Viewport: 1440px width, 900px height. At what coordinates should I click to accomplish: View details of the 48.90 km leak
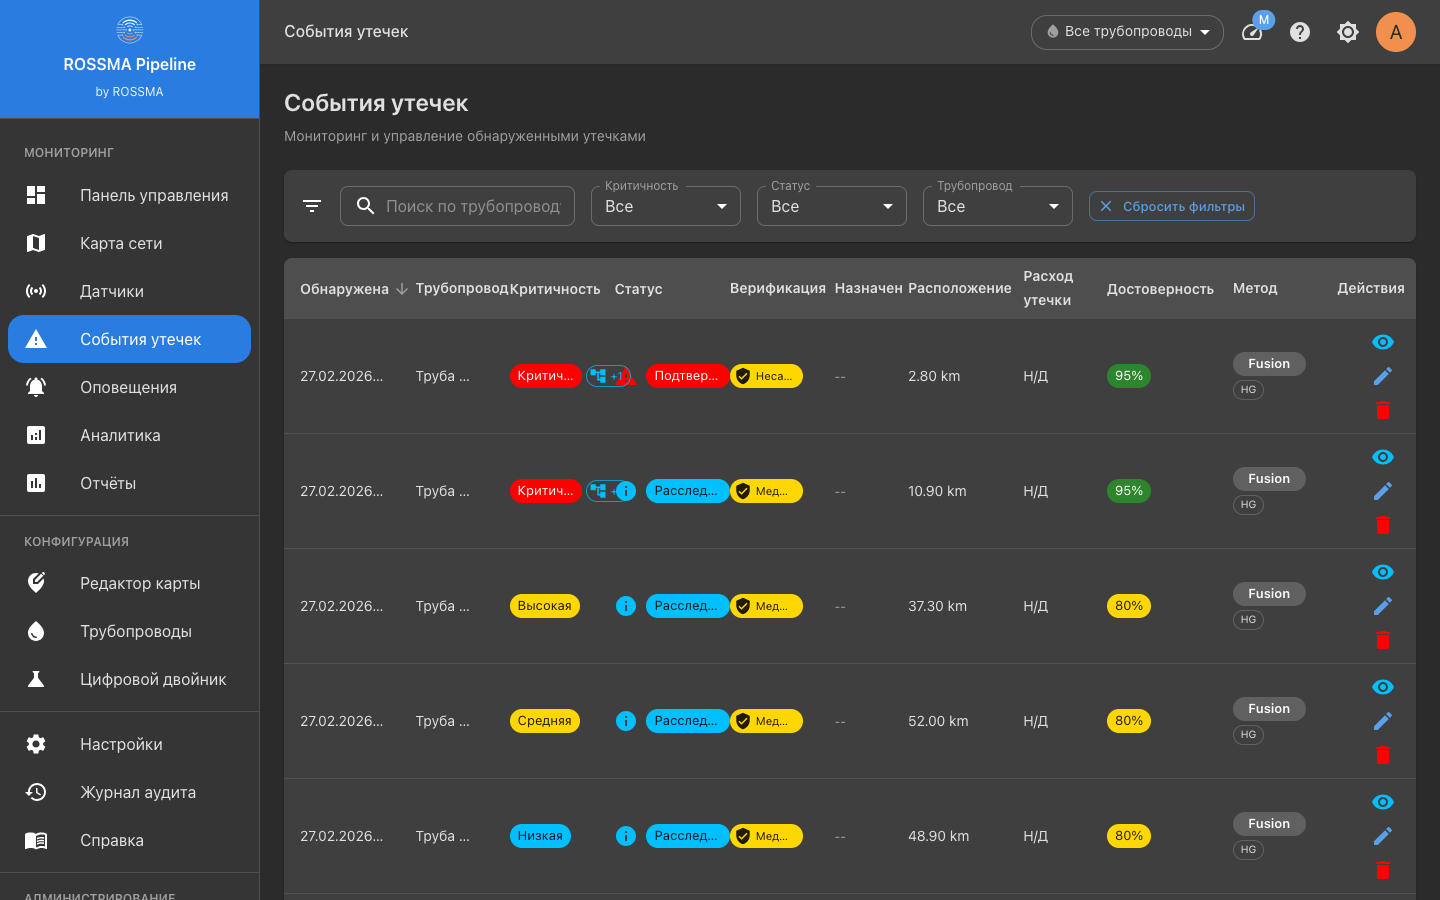(x=1383, y=802)
